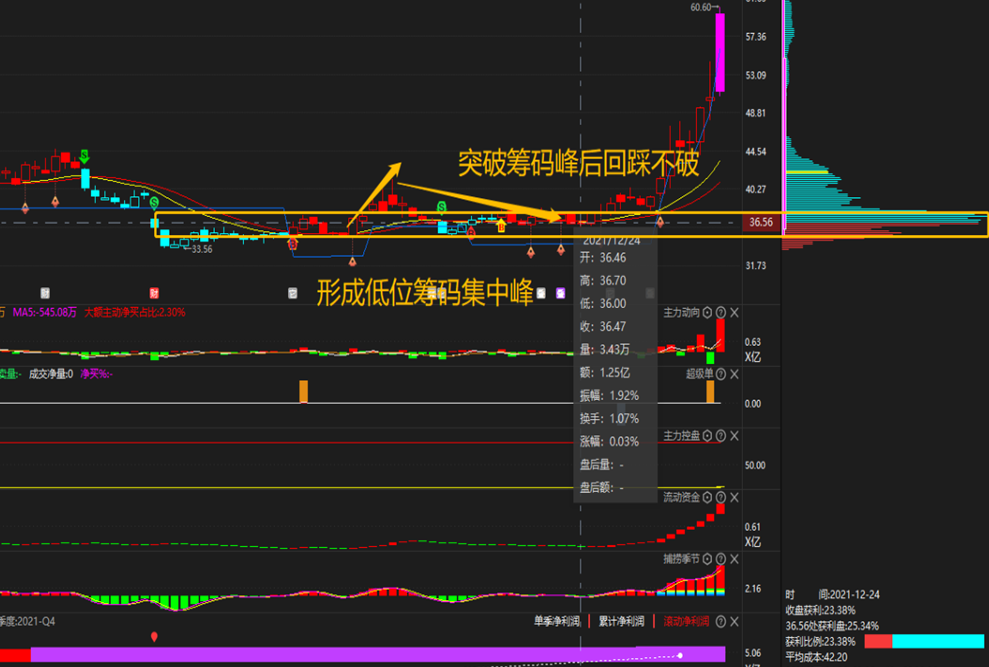Screen dimensions: 989x667
Task: Open settings for the 捕捞季节 indicator
Action: click(x=707, y=559)
